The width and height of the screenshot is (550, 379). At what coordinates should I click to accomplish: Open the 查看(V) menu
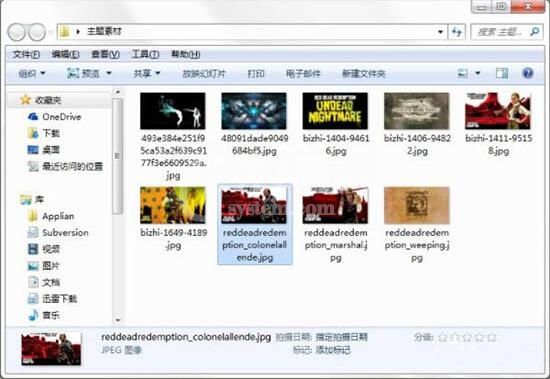(x=105, y=54)
